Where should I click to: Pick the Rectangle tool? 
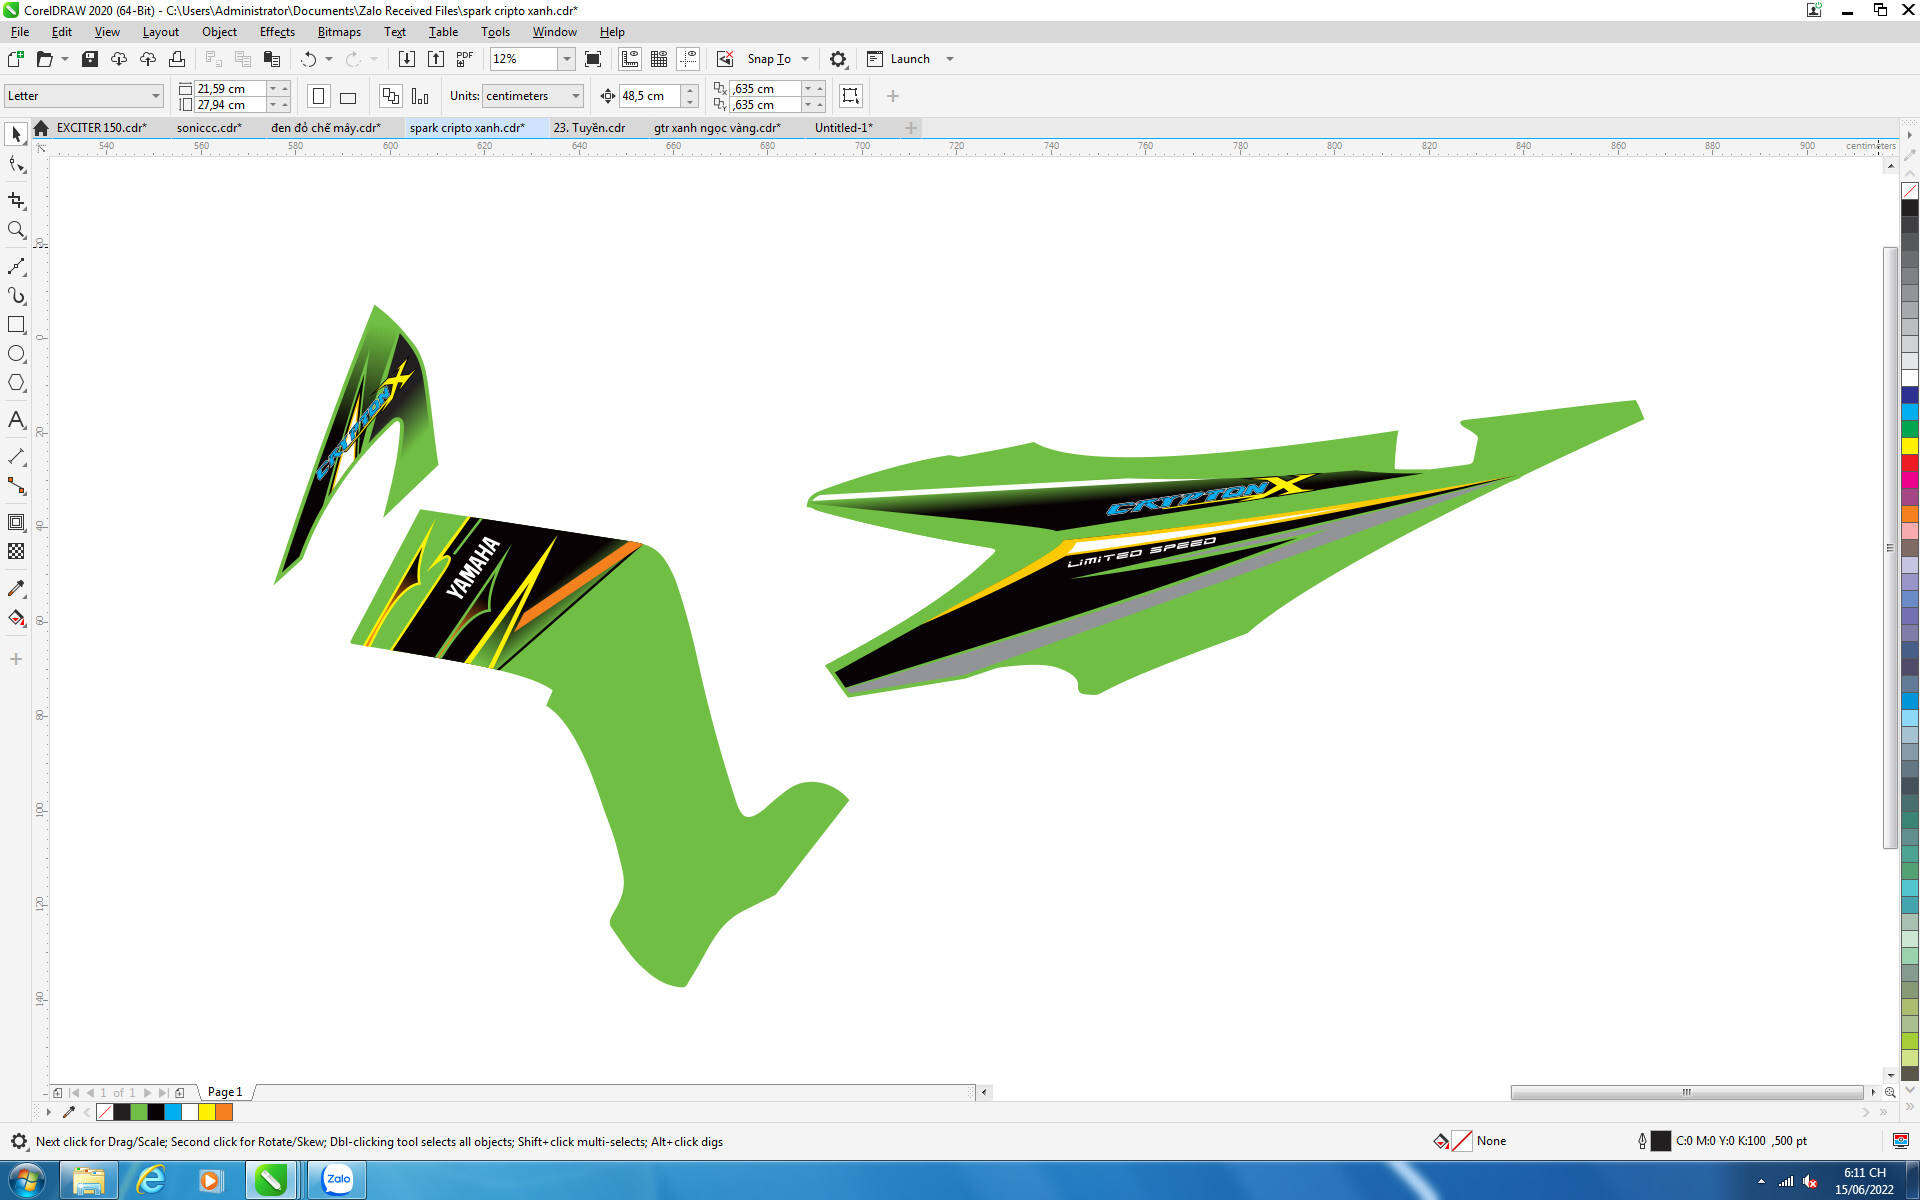tap(16, 325)
